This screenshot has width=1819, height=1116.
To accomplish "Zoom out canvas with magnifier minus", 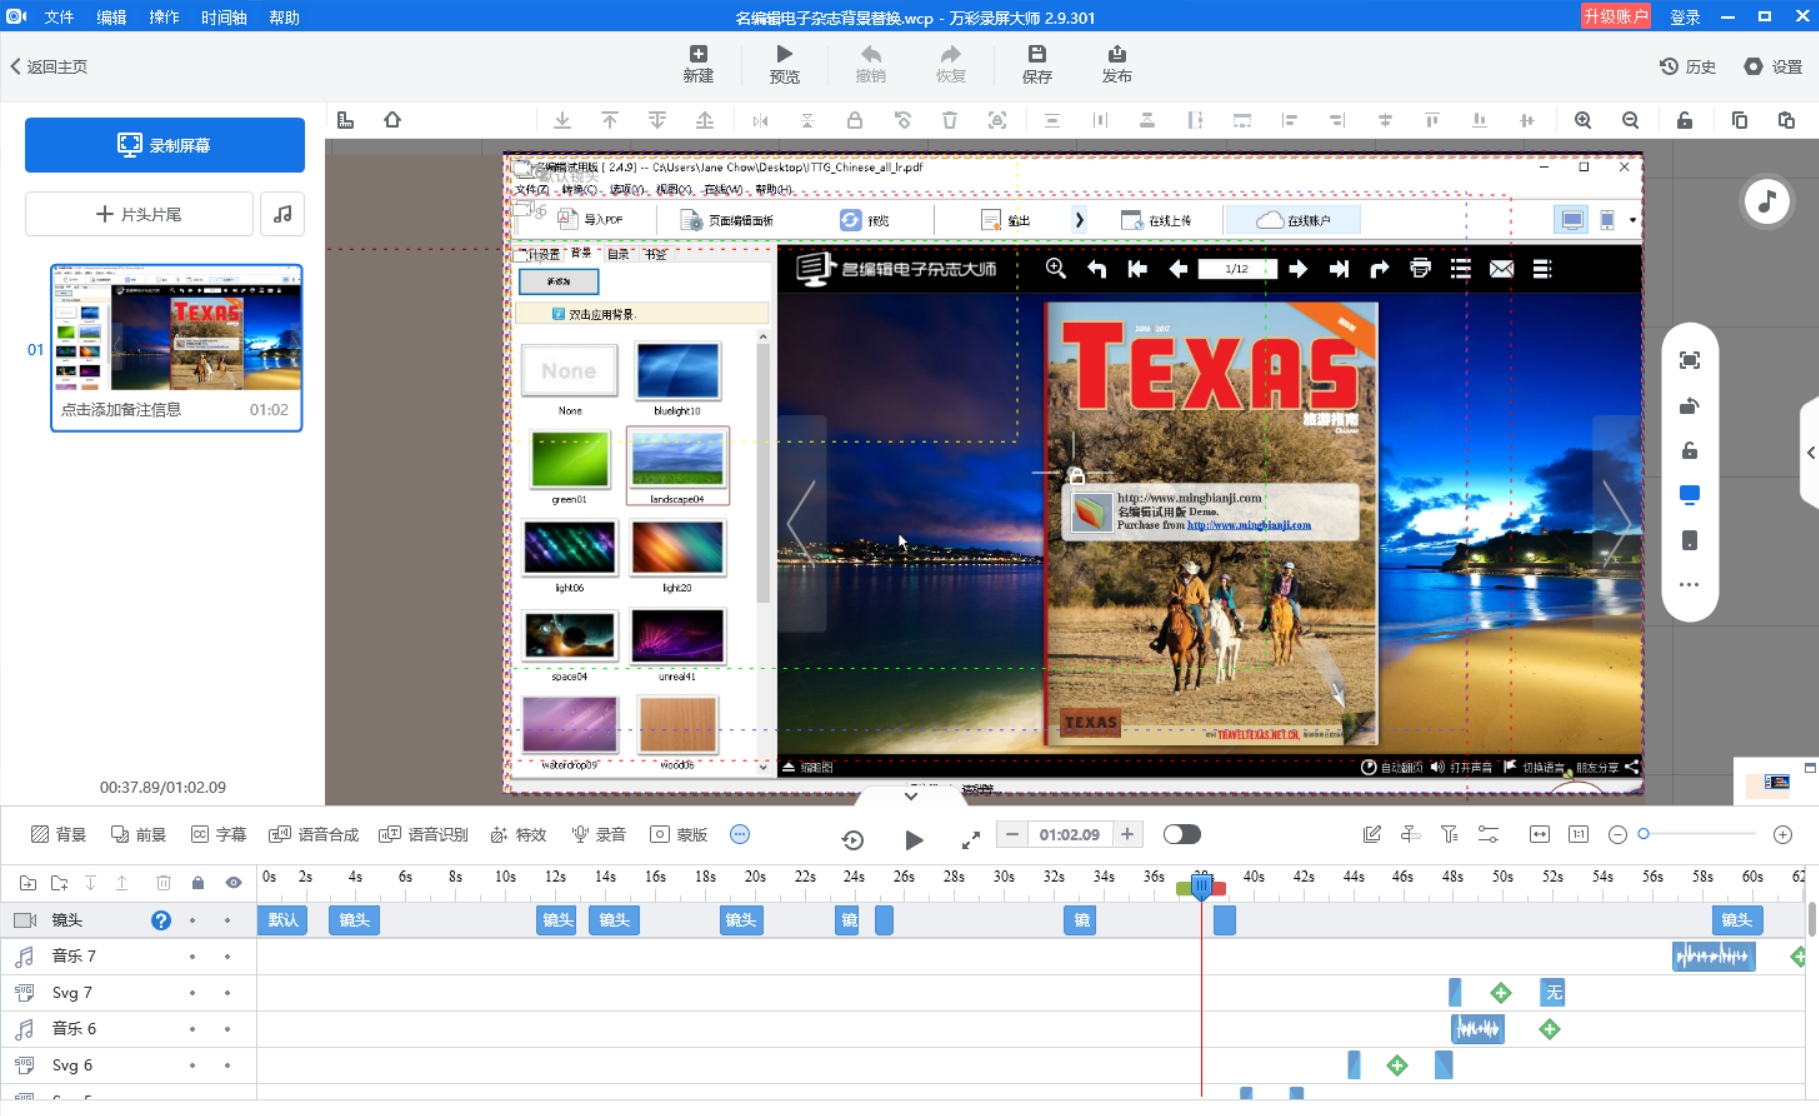I will pos(1631,120).
